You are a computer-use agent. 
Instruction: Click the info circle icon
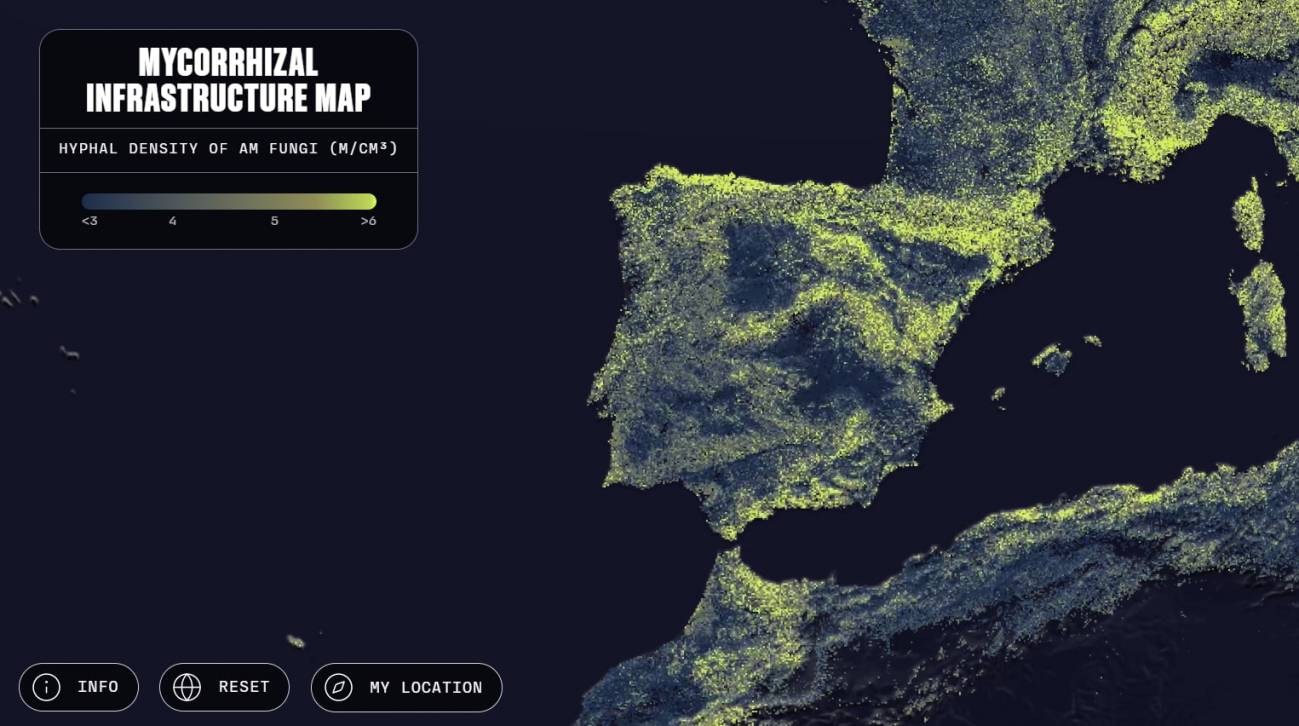(47, 687)
